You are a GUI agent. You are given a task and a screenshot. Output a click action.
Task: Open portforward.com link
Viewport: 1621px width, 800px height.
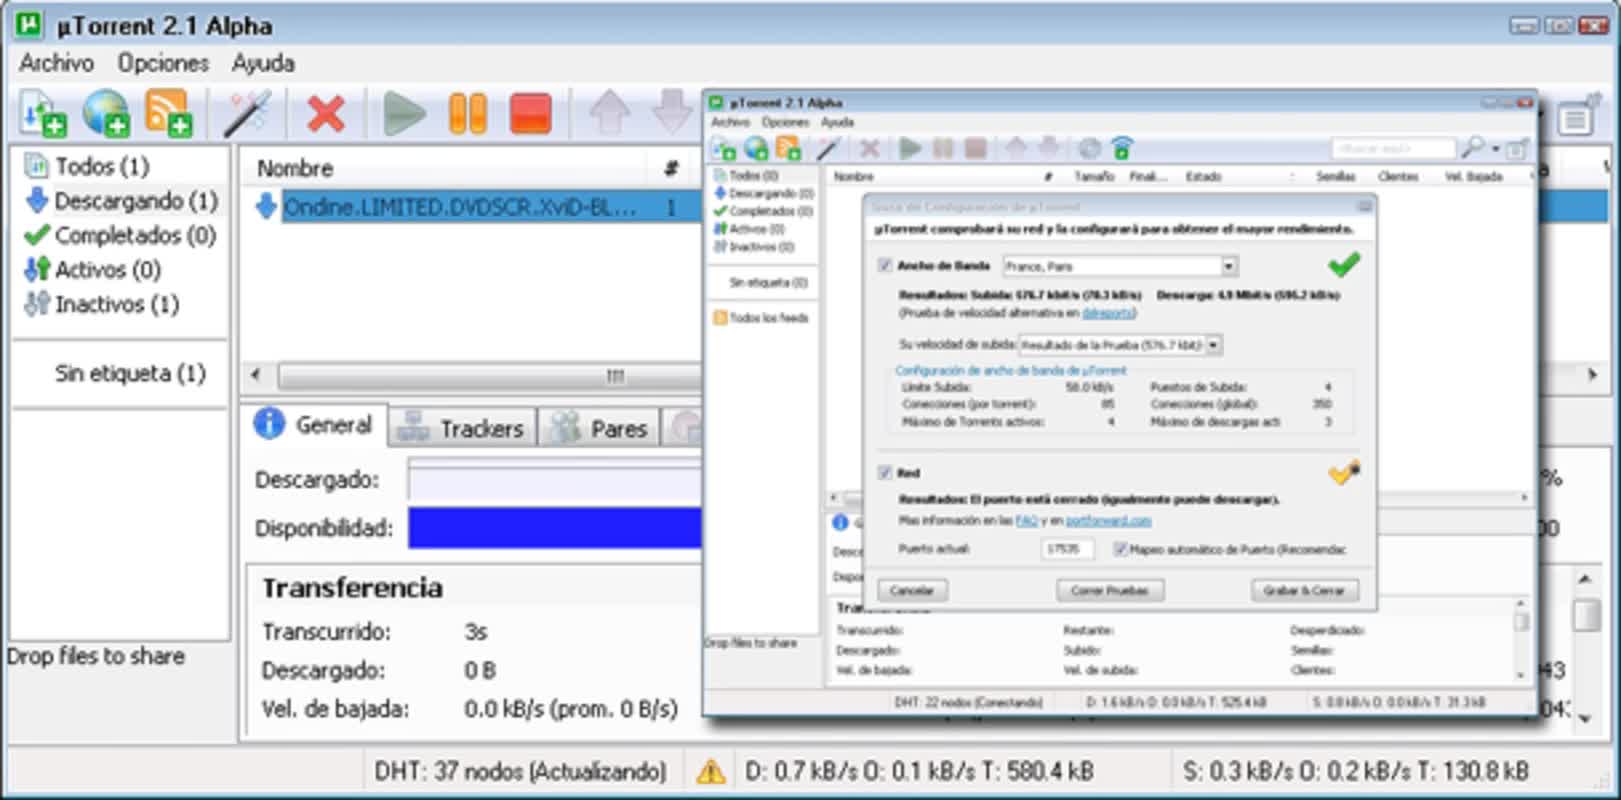click(x=1108, y=520)
